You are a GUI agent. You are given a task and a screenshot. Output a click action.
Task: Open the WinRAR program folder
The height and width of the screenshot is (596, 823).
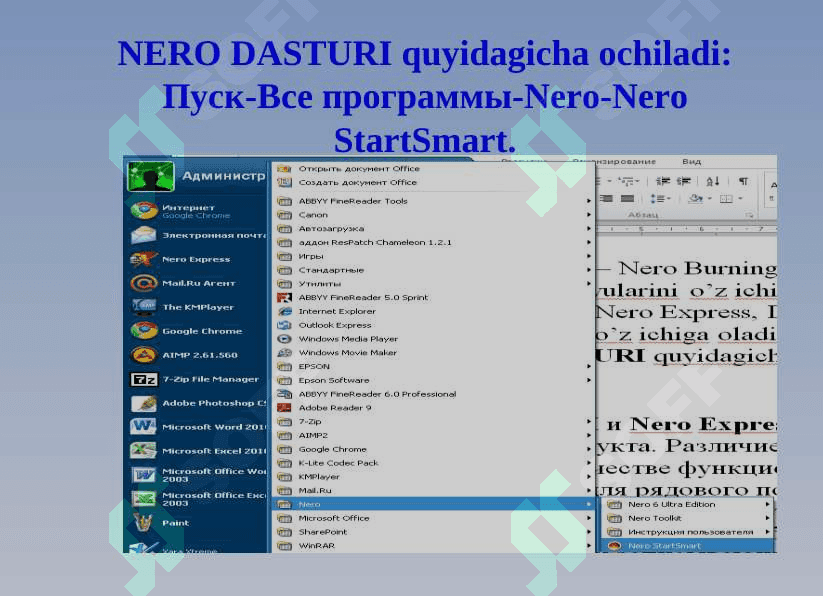pyautogui.click(x=434, y=546)
